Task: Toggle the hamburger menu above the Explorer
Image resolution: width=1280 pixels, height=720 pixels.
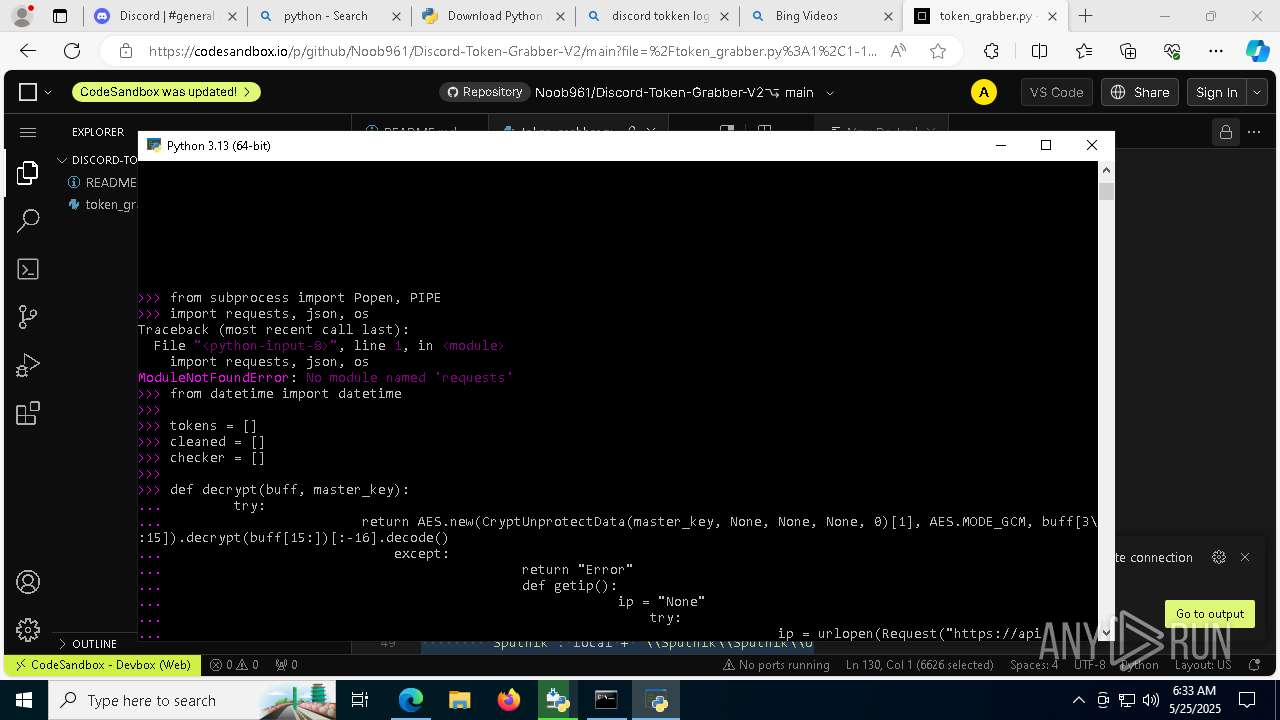Action: pos(28,132)
